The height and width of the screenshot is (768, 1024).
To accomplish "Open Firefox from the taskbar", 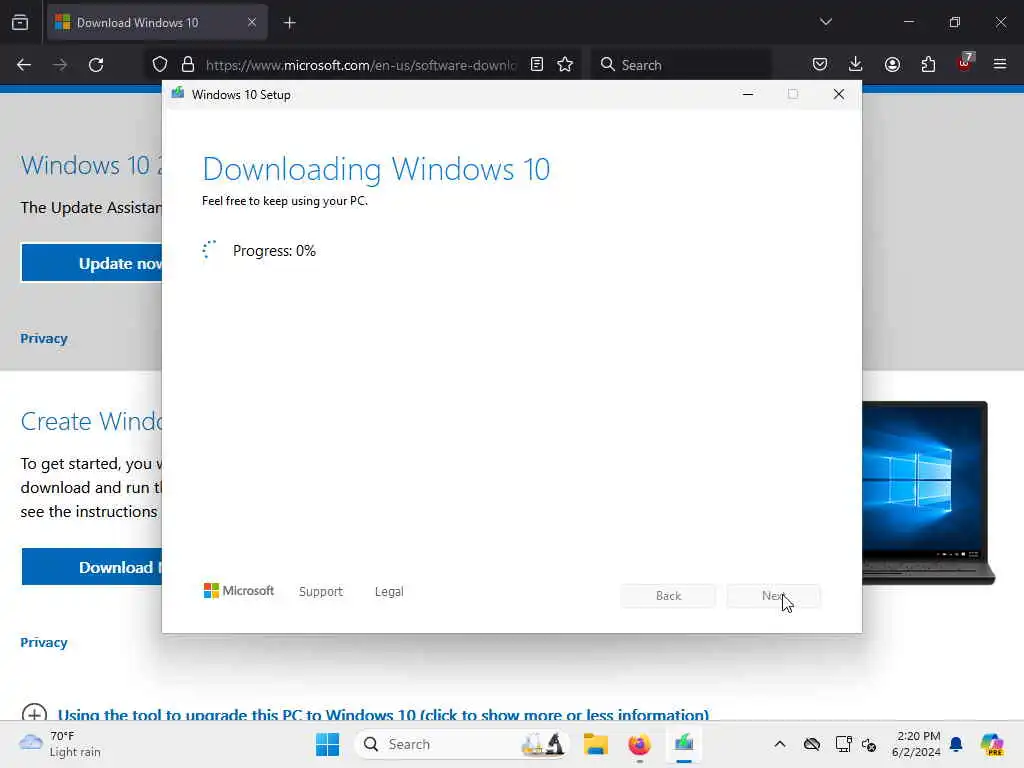I will [639, 744].
